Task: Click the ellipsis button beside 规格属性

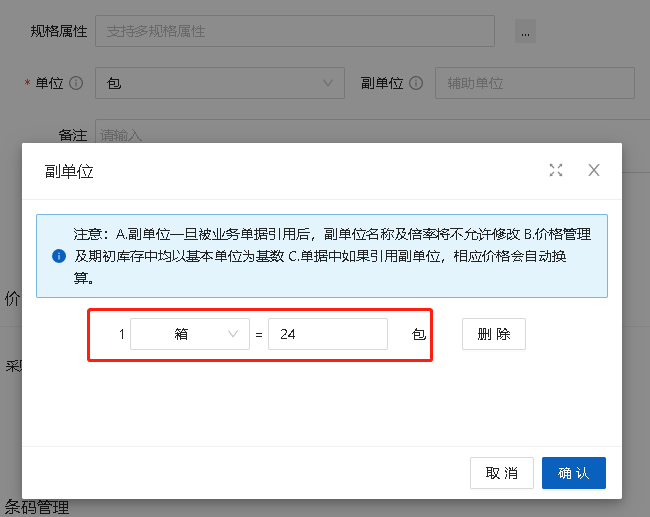Action: pyautogui.click(x=525, y=31)
